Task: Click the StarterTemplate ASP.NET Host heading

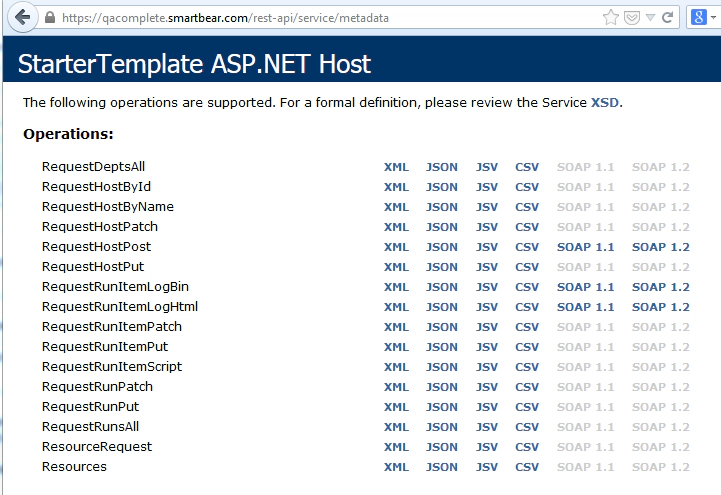Action: pyautogui.click(x=194, y=63)
